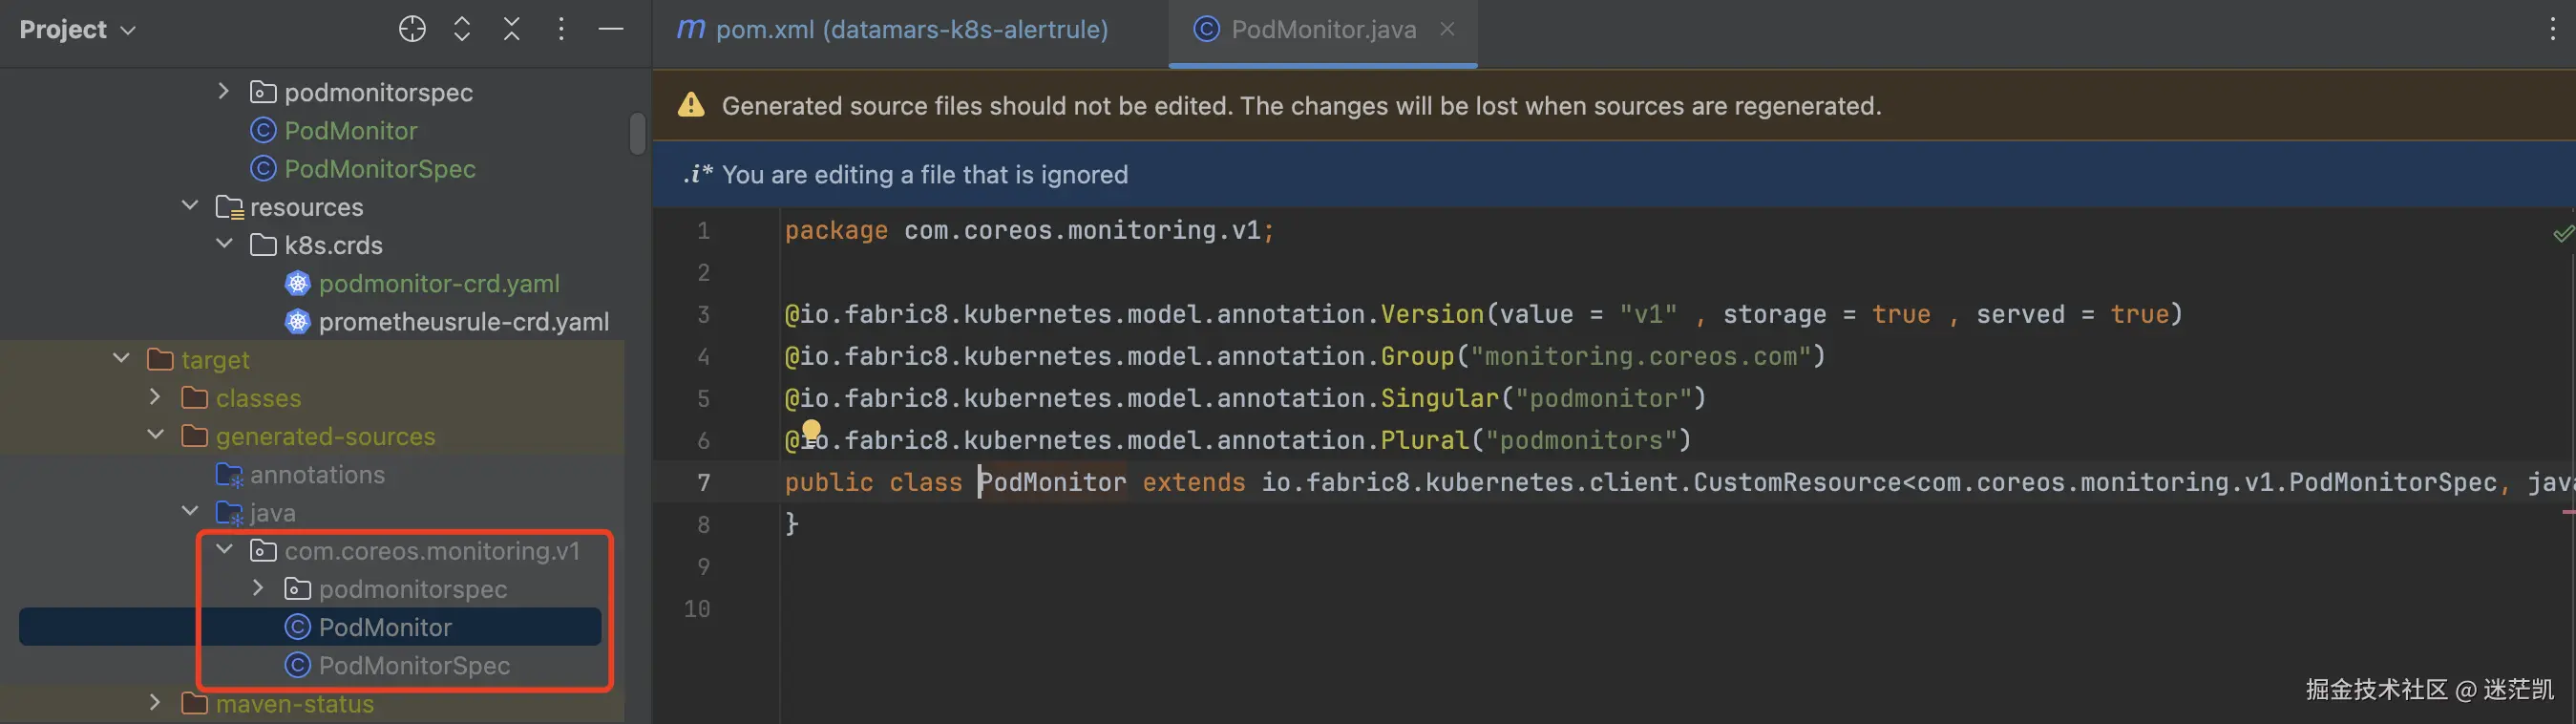Collapse the resources folder
2576x724 pixels.
tap(190, 206)
